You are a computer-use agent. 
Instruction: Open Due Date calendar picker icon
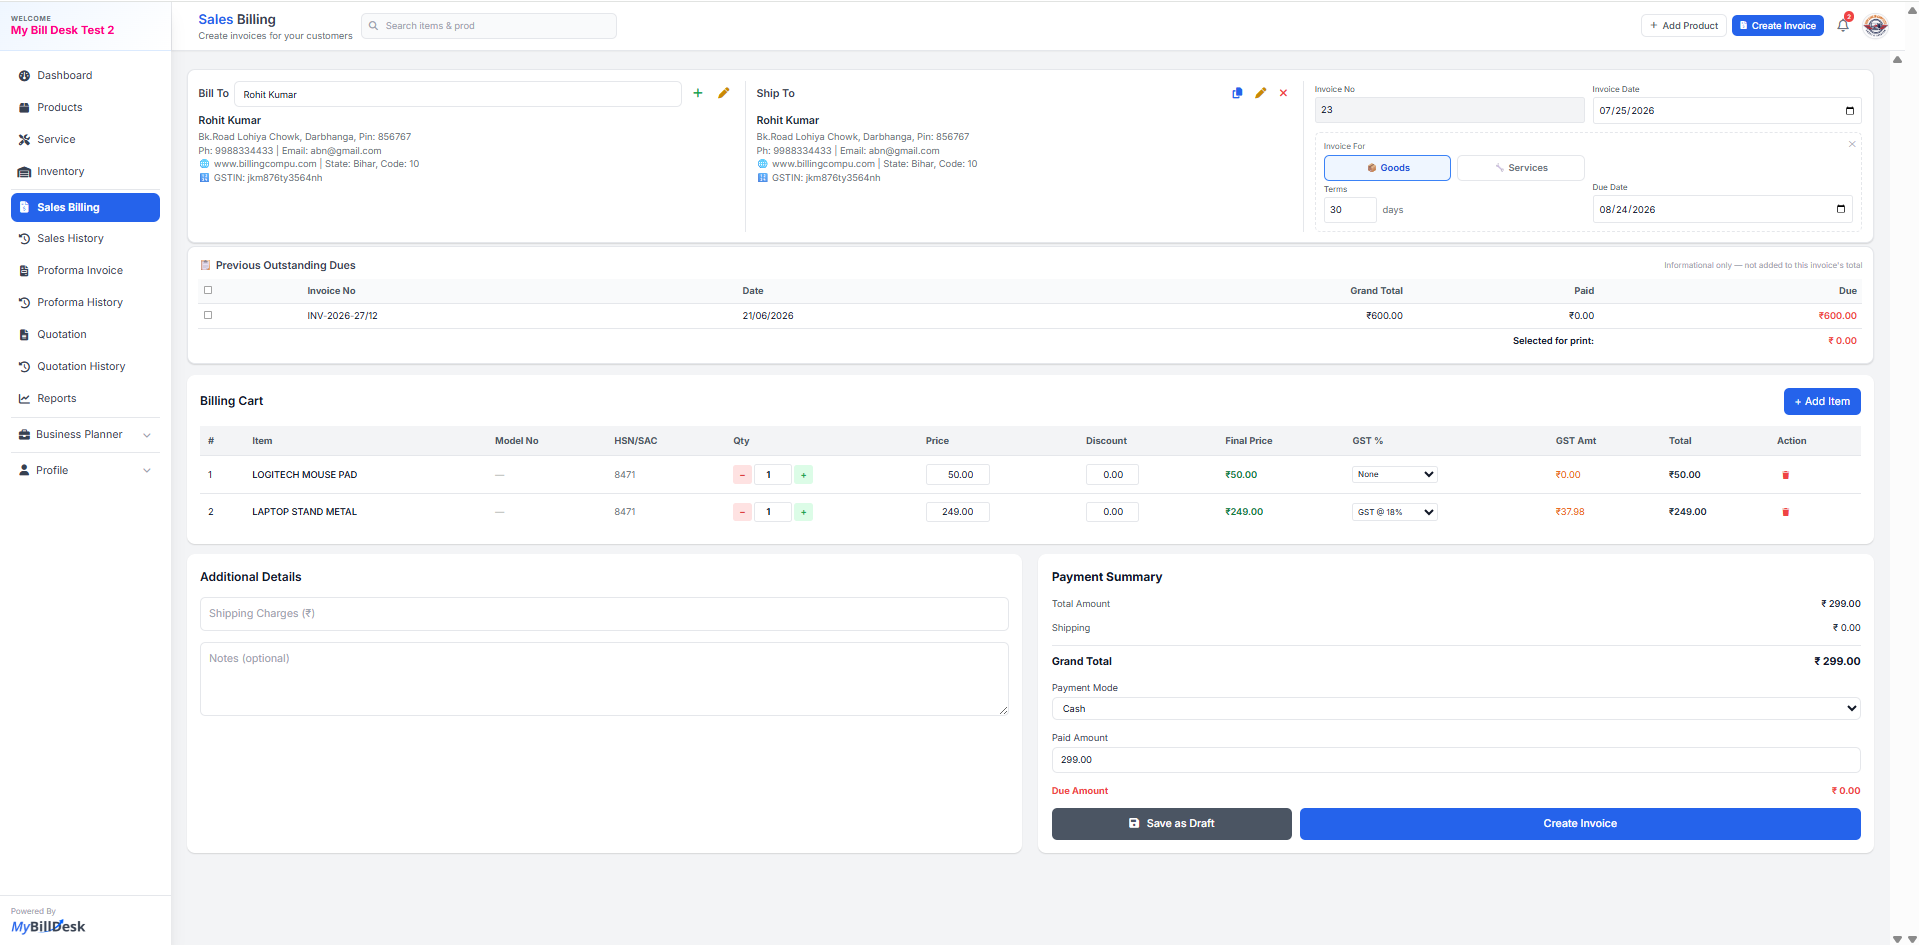point(1841,209)
